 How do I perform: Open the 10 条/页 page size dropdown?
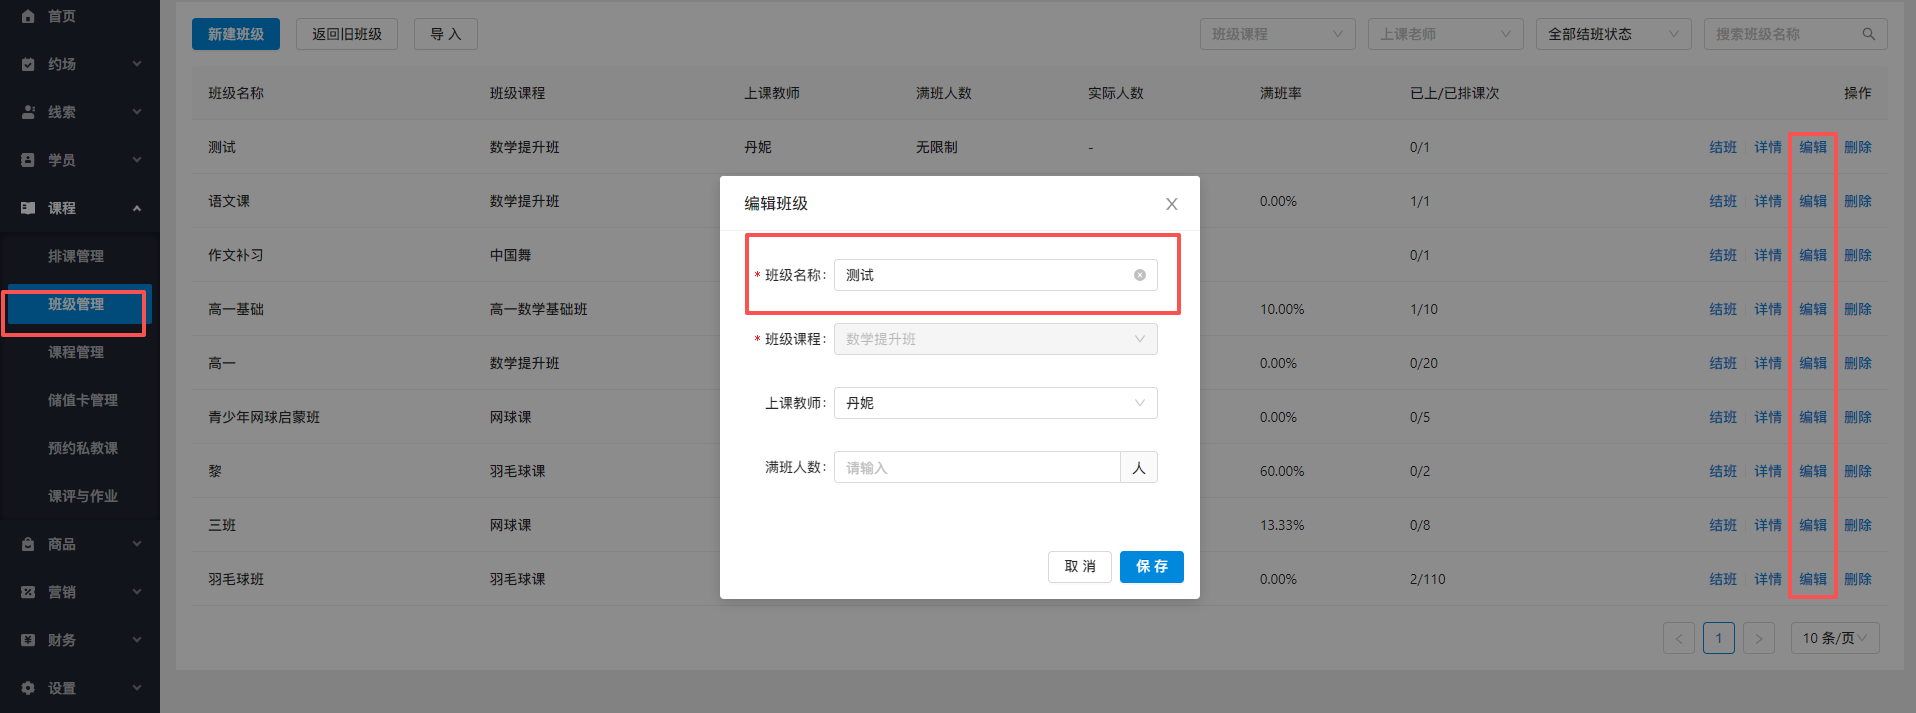1834,638
